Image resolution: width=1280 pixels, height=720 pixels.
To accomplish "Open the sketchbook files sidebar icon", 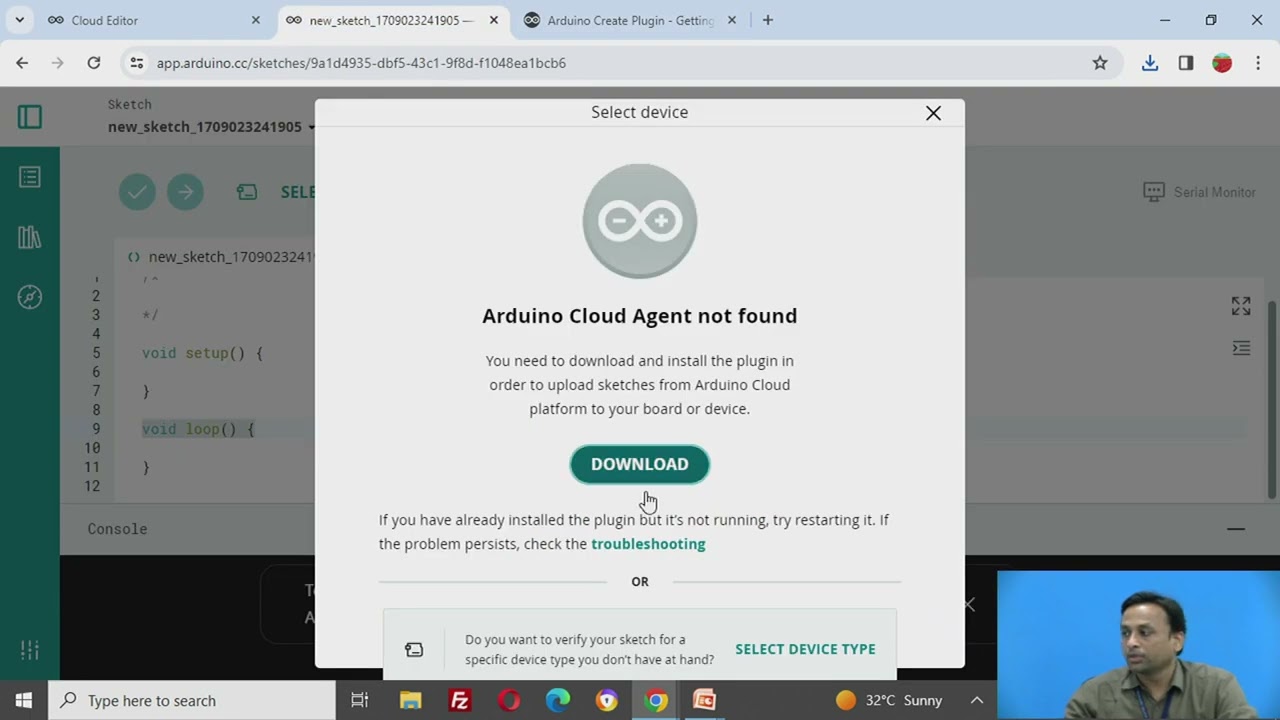I will pos(30,177).
